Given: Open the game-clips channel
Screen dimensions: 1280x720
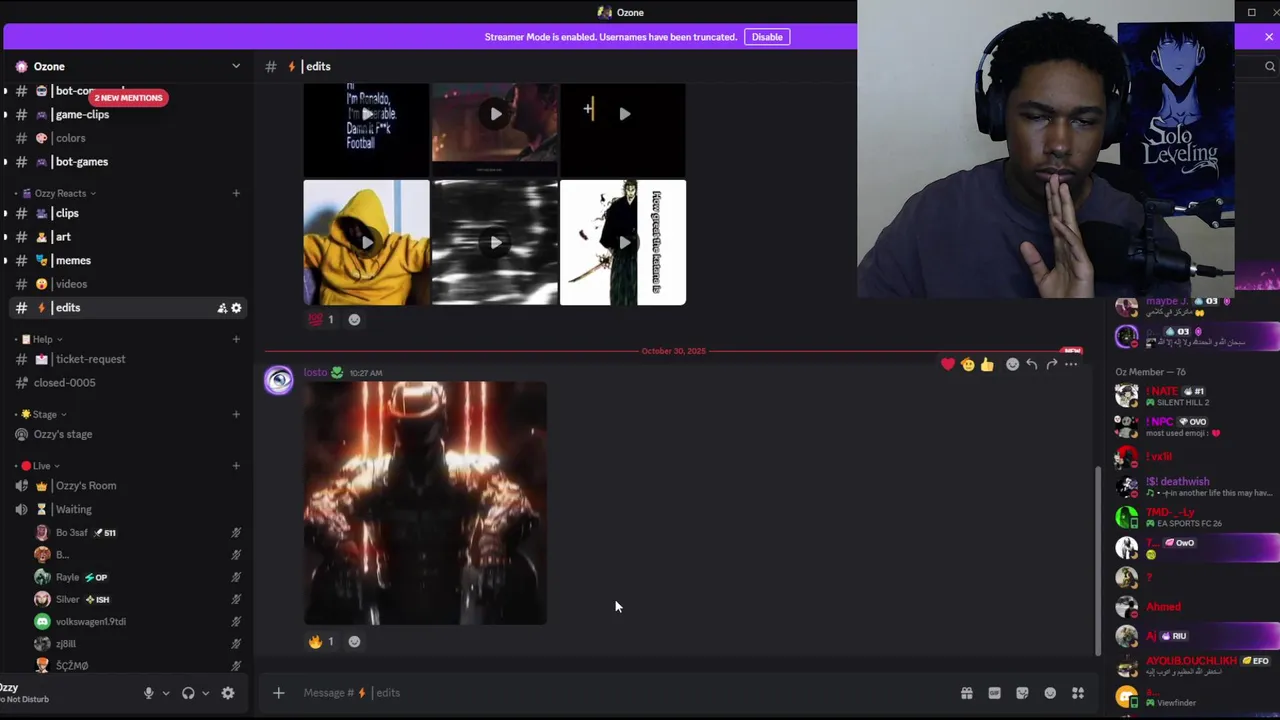Looking at the screenshot, I should 128,114.
